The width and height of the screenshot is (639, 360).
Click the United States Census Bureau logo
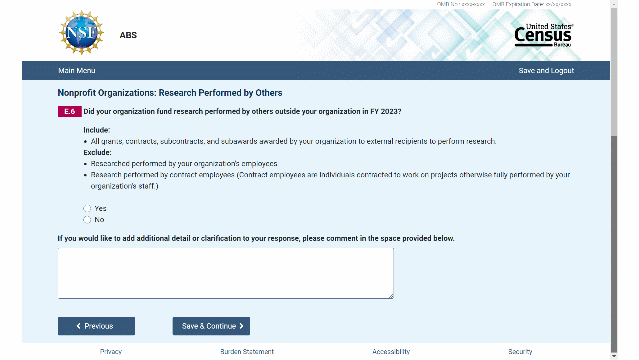pos(544,35)
